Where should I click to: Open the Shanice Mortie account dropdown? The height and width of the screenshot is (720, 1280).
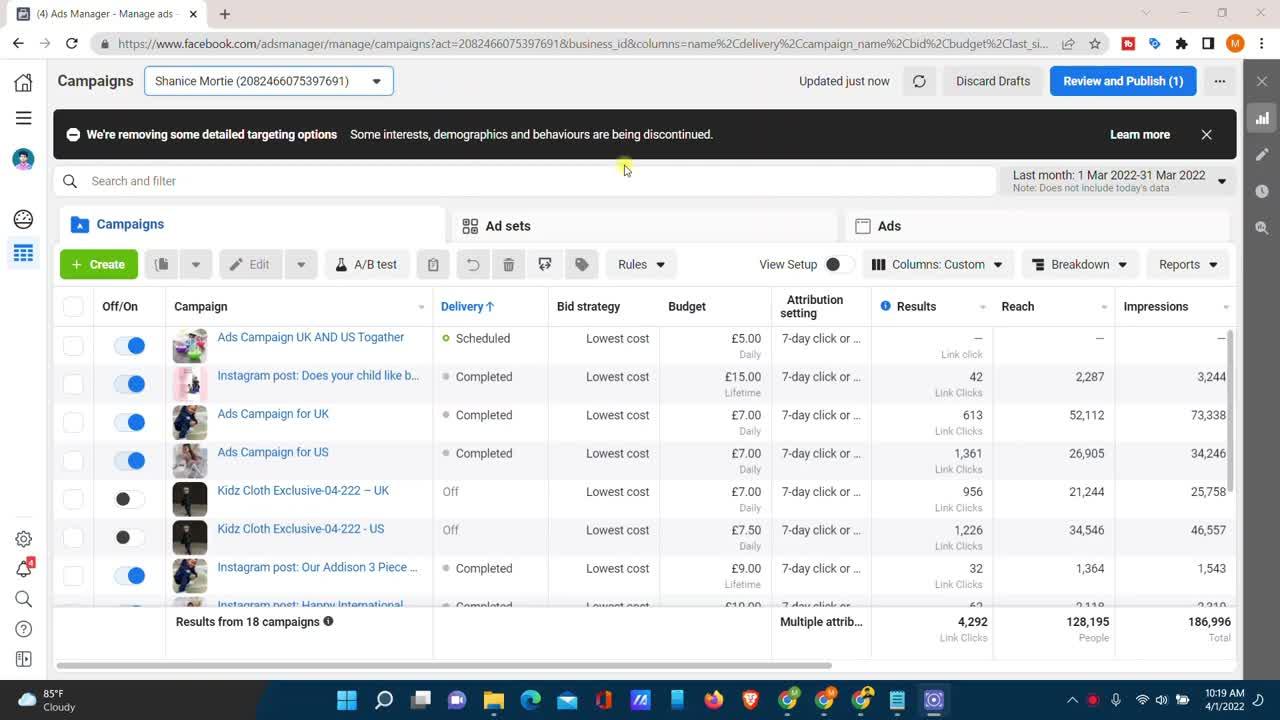point(269,81)
